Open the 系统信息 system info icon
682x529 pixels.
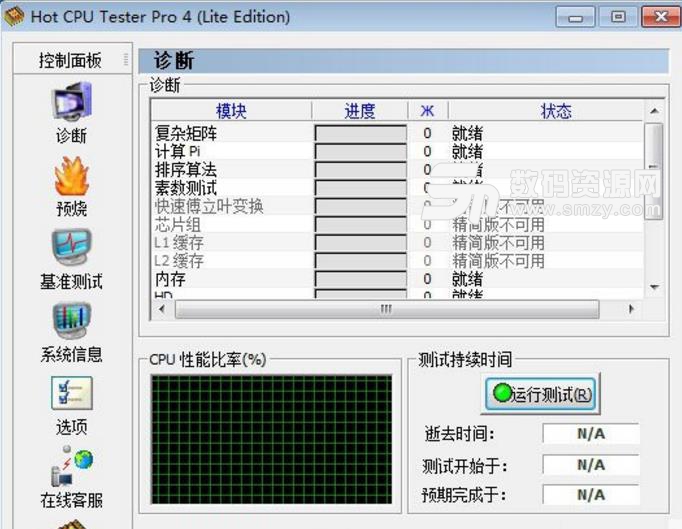[x=72, y=321]
